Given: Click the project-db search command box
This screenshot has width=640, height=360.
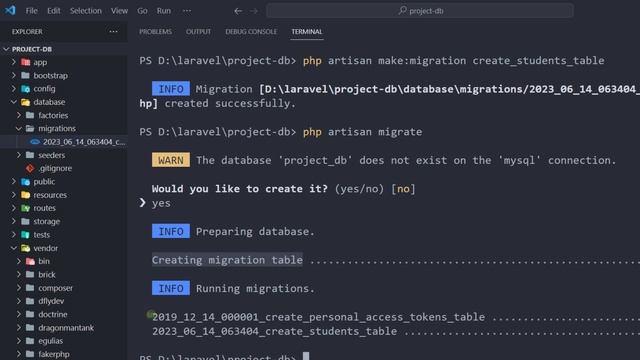Looking at the screenshot, I should tap(420, 11).
